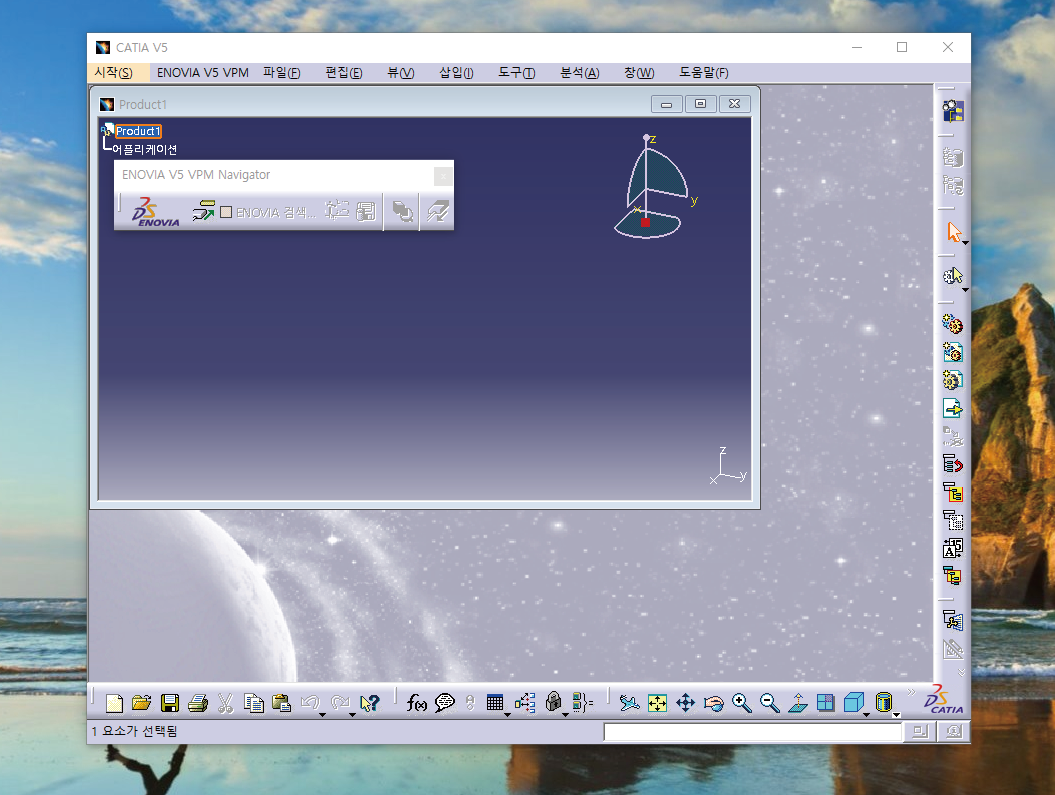Insert a New Product from right toolbar
Screen dimensions: 1055x795
(x=953, y=352)
